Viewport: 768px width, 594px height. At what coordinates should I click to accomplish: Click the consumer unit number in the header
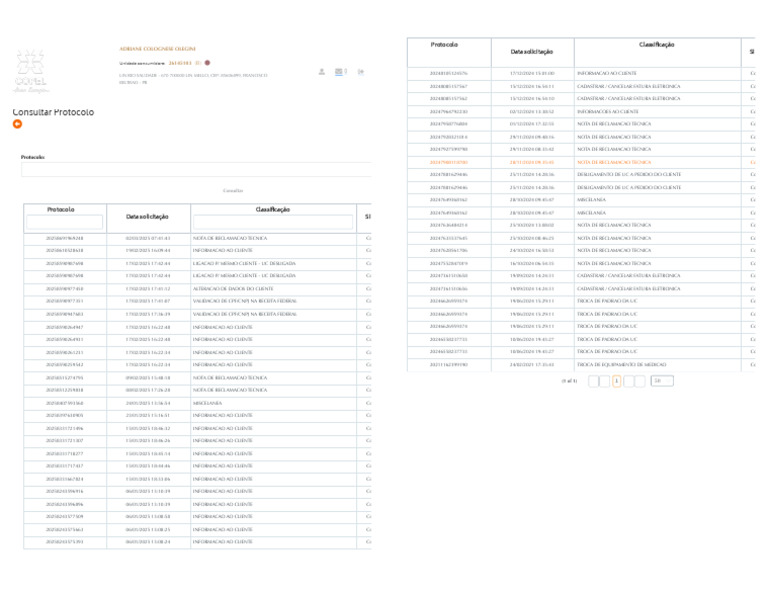(x=180, y=63)
